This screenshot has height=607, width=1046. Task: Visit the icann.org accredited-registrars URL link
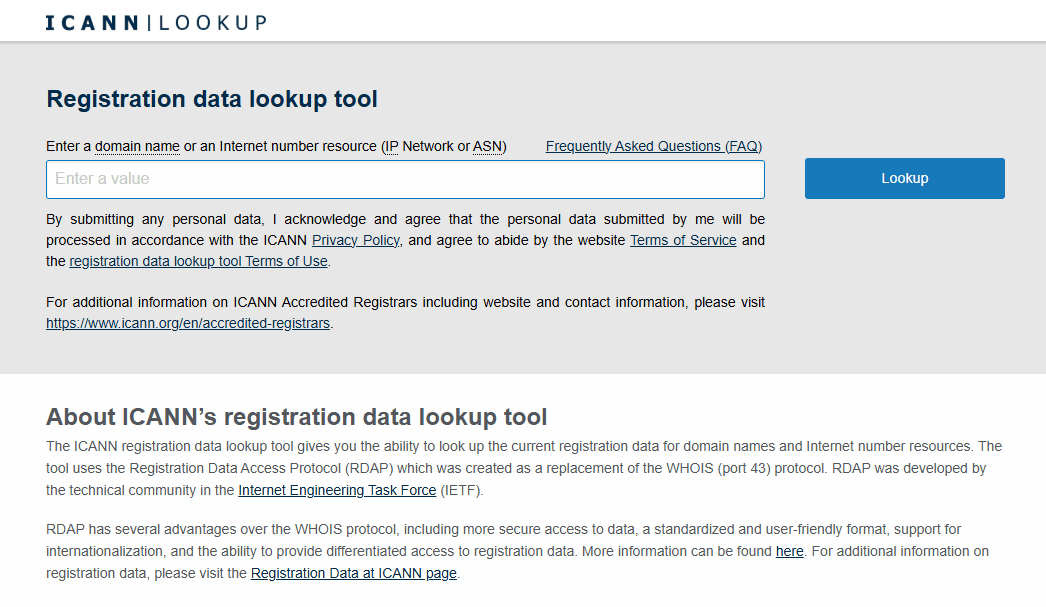tap(188, 323)
